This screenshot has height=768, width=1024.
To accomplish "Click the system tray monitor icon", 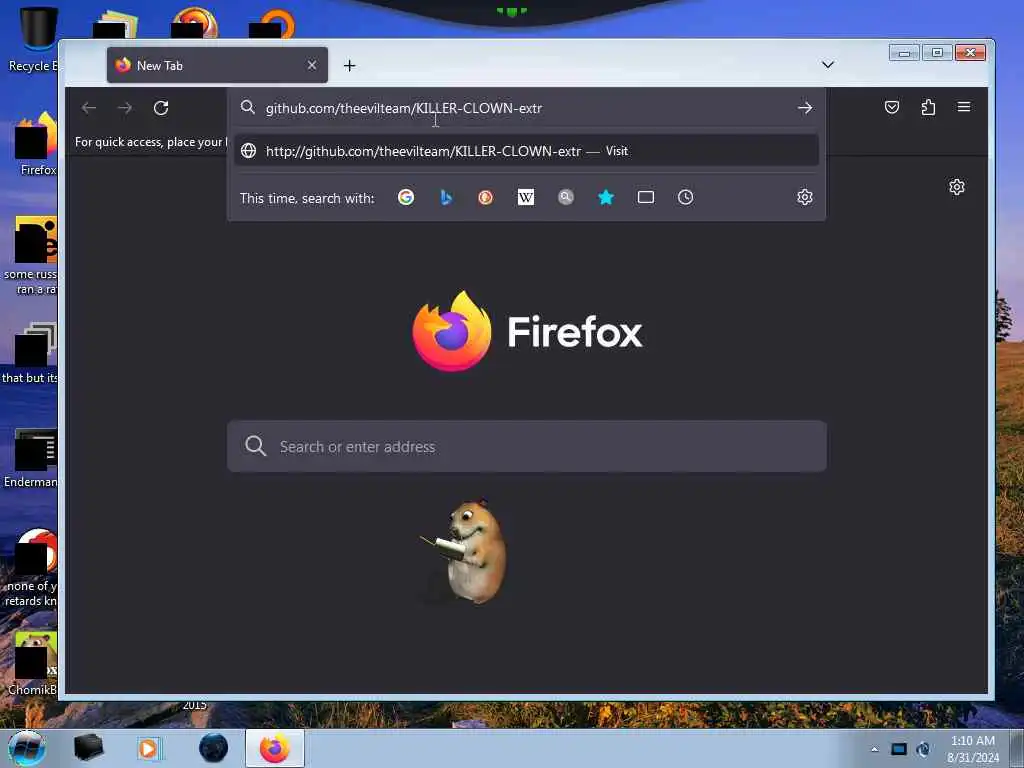I will pyautogui.click(x=899, y=749).
